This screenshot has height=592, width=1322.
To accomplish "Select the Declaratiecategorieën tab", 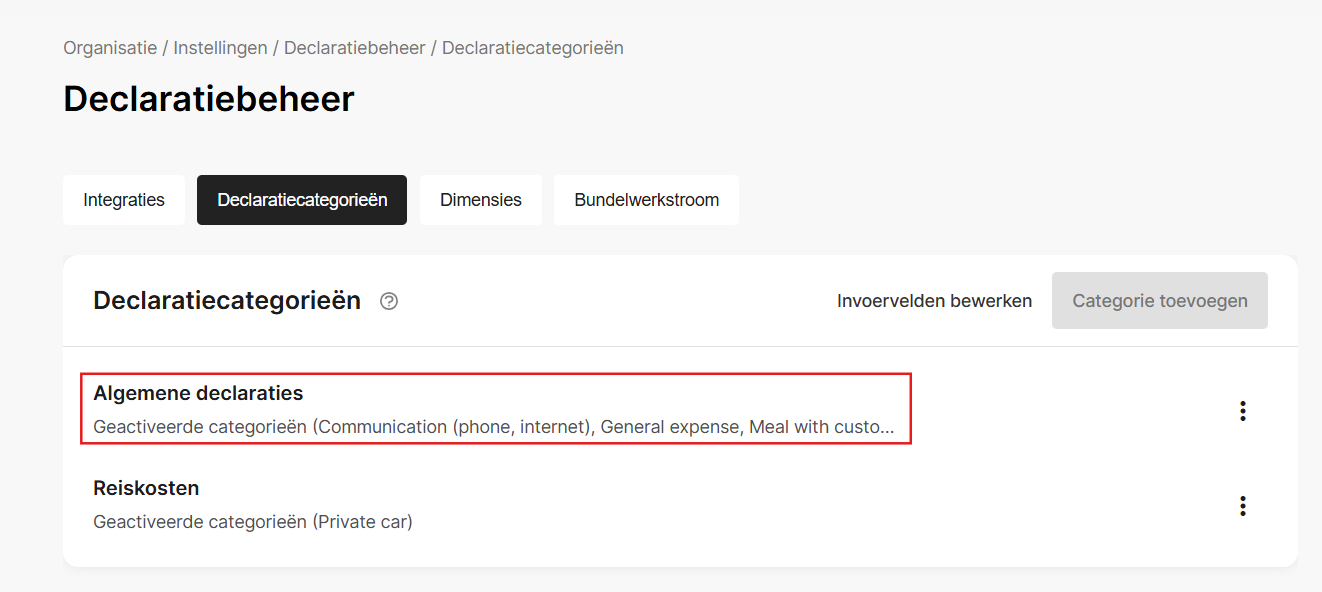I will tap(302, 200).
